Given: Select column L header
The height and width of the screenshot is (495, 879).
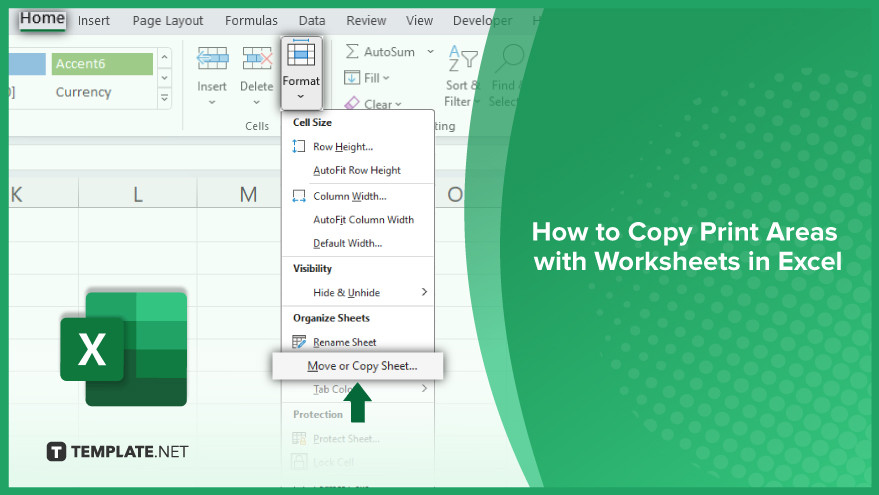Looking at the screenshot, I should (138, 195).
